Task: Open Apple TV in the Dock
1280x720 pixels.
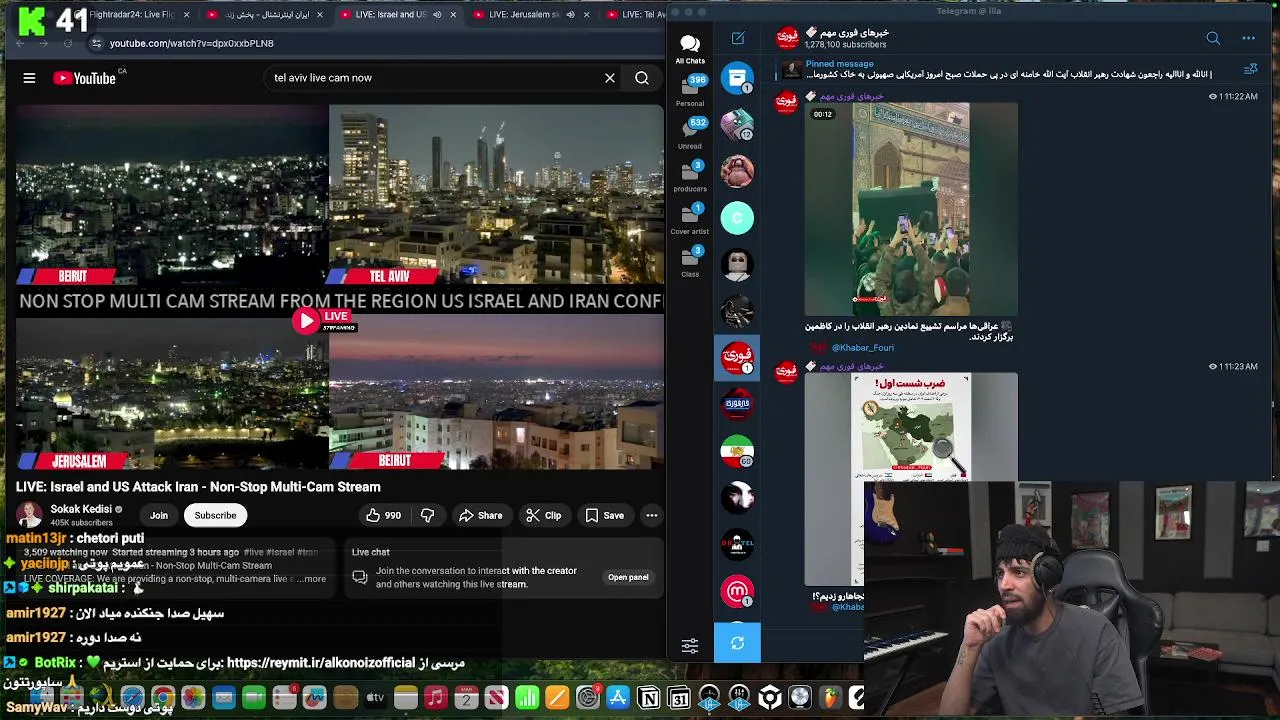Action: pos(375,698)
